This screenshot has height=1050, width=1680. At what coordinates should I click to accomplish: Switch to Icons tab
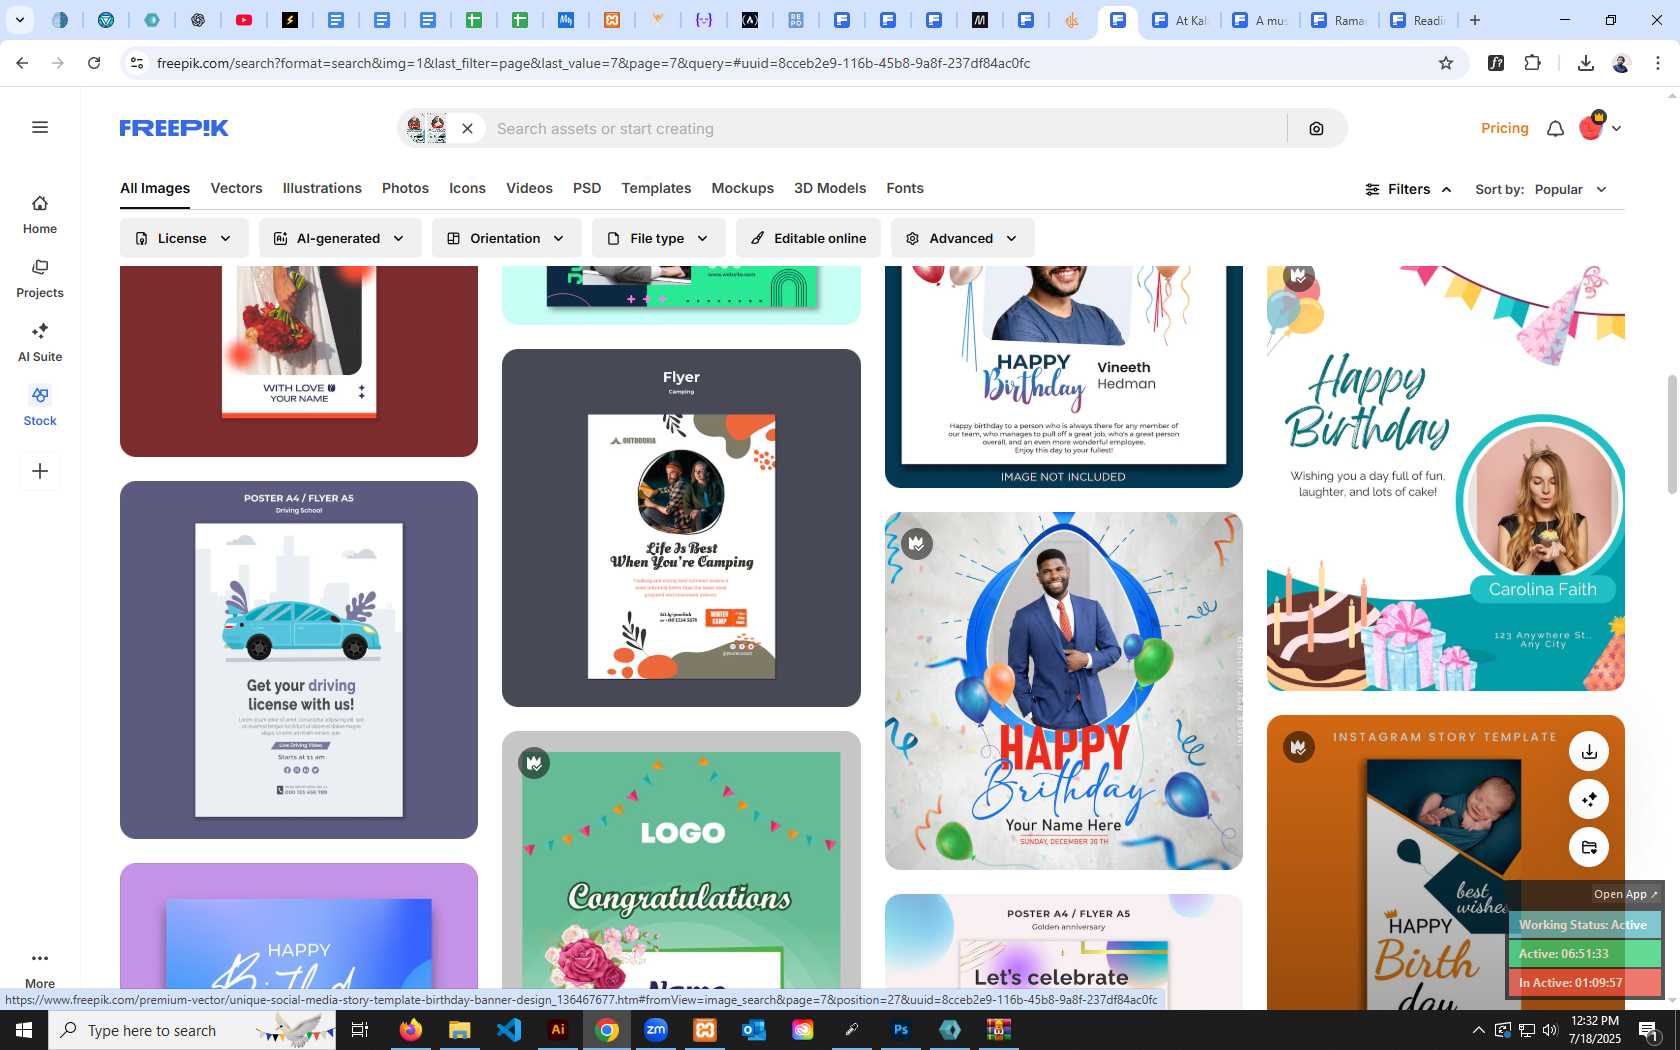click(x=467, y=188)
